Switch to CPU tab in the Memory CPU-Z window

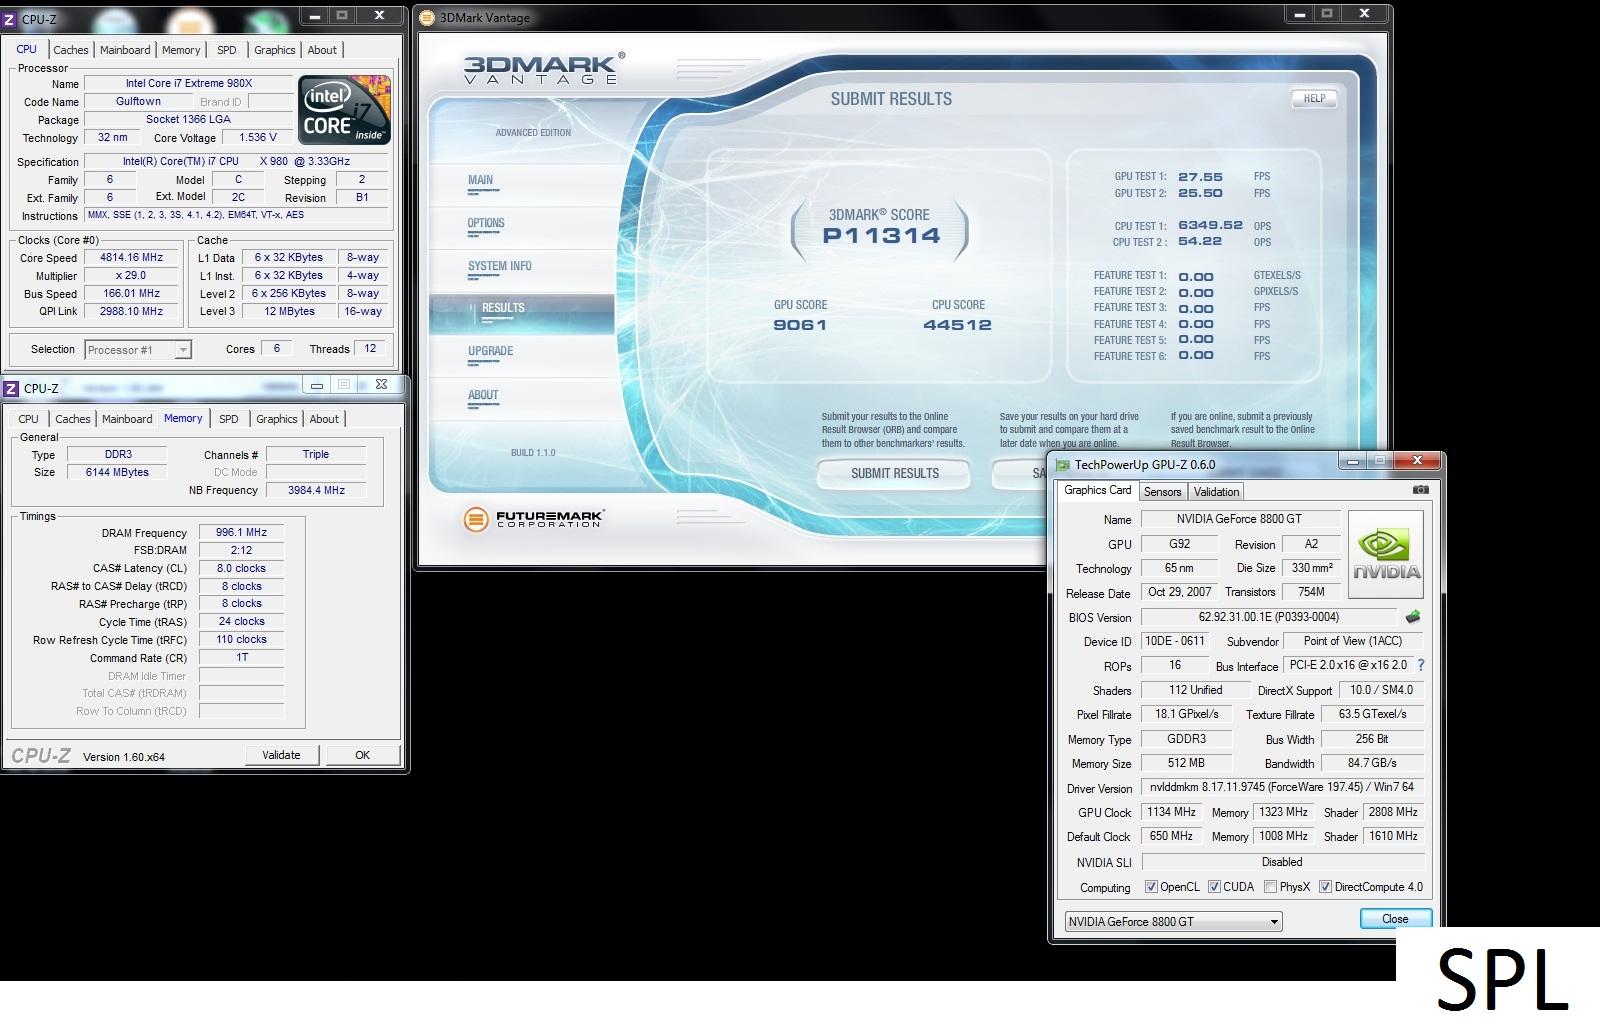point(28,419)
